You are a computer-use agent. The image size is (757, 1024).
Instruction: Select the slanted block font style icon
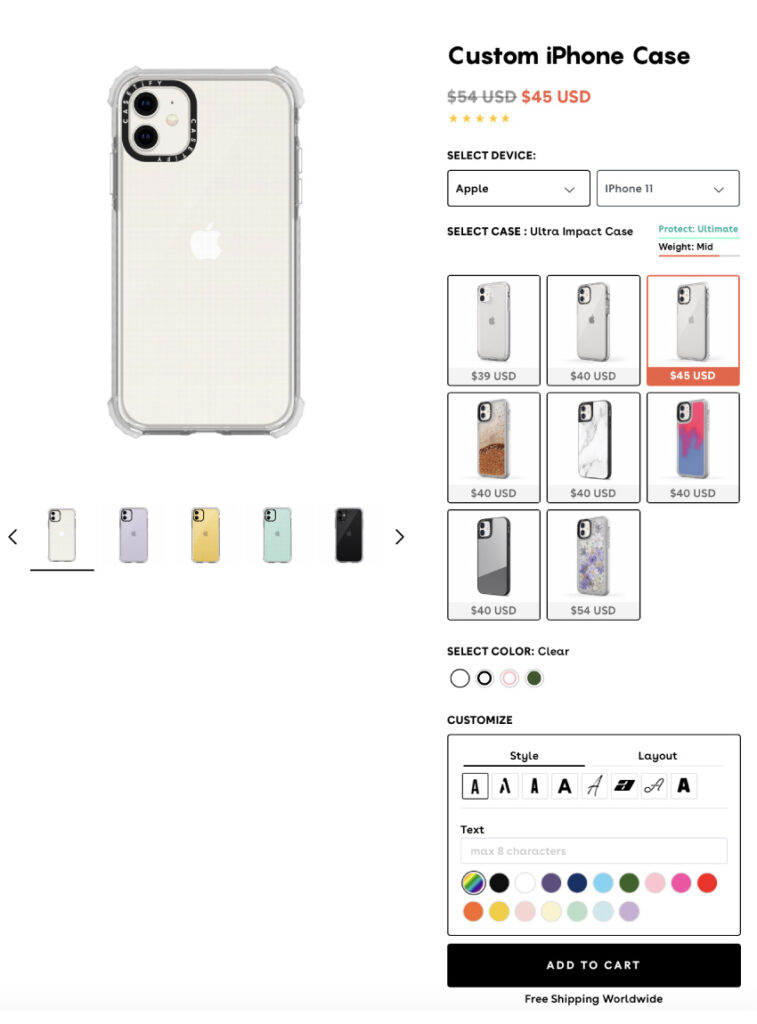click(624, 786)
